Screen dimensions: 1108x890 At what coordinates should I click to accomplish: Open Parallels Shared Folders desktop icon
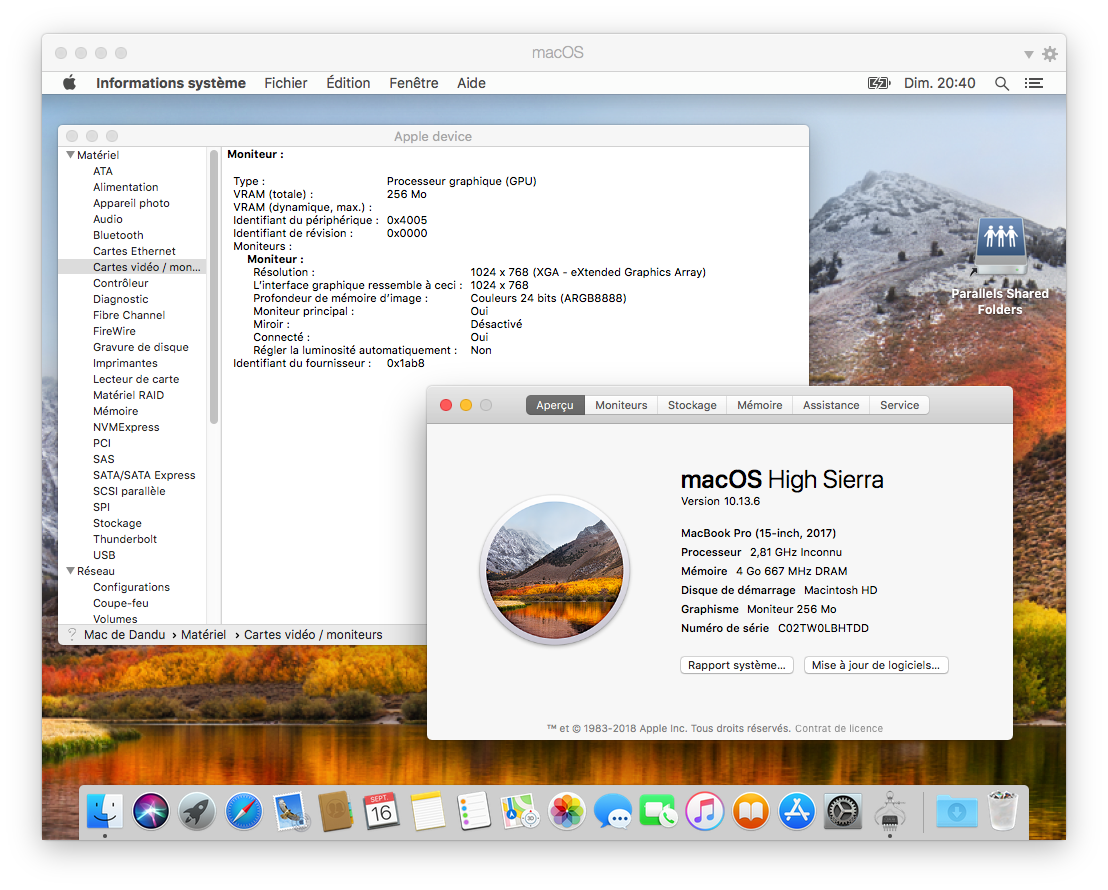pos(1000,267)
